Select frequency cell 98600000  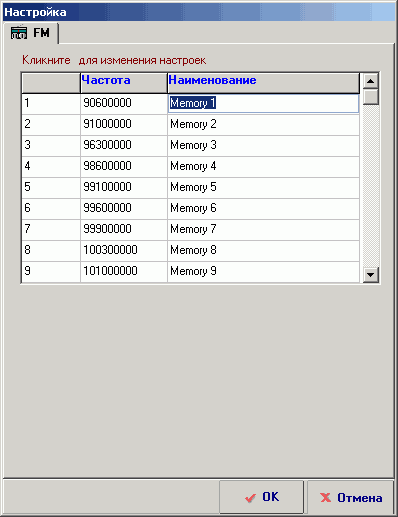[x=124, y=167]
